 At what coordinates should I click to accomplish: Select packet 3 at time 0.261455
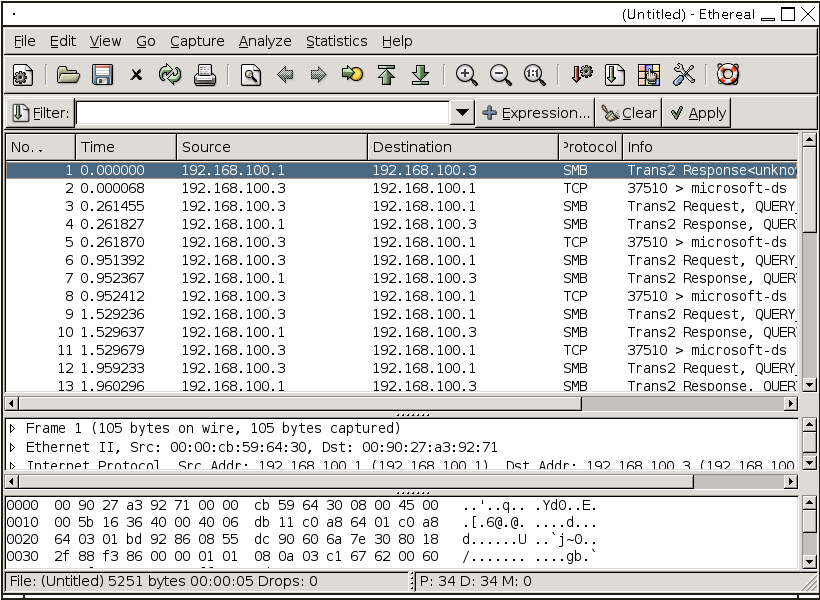402,206
